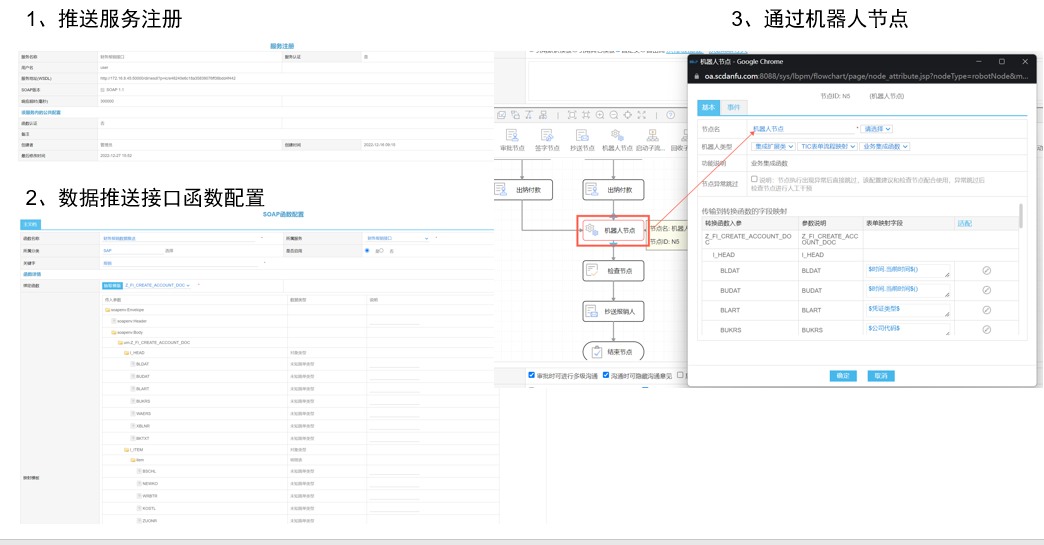Click the 检查节点 flowchart node
This screenshot has width=1044, height=545.
[x=613, y=271]
